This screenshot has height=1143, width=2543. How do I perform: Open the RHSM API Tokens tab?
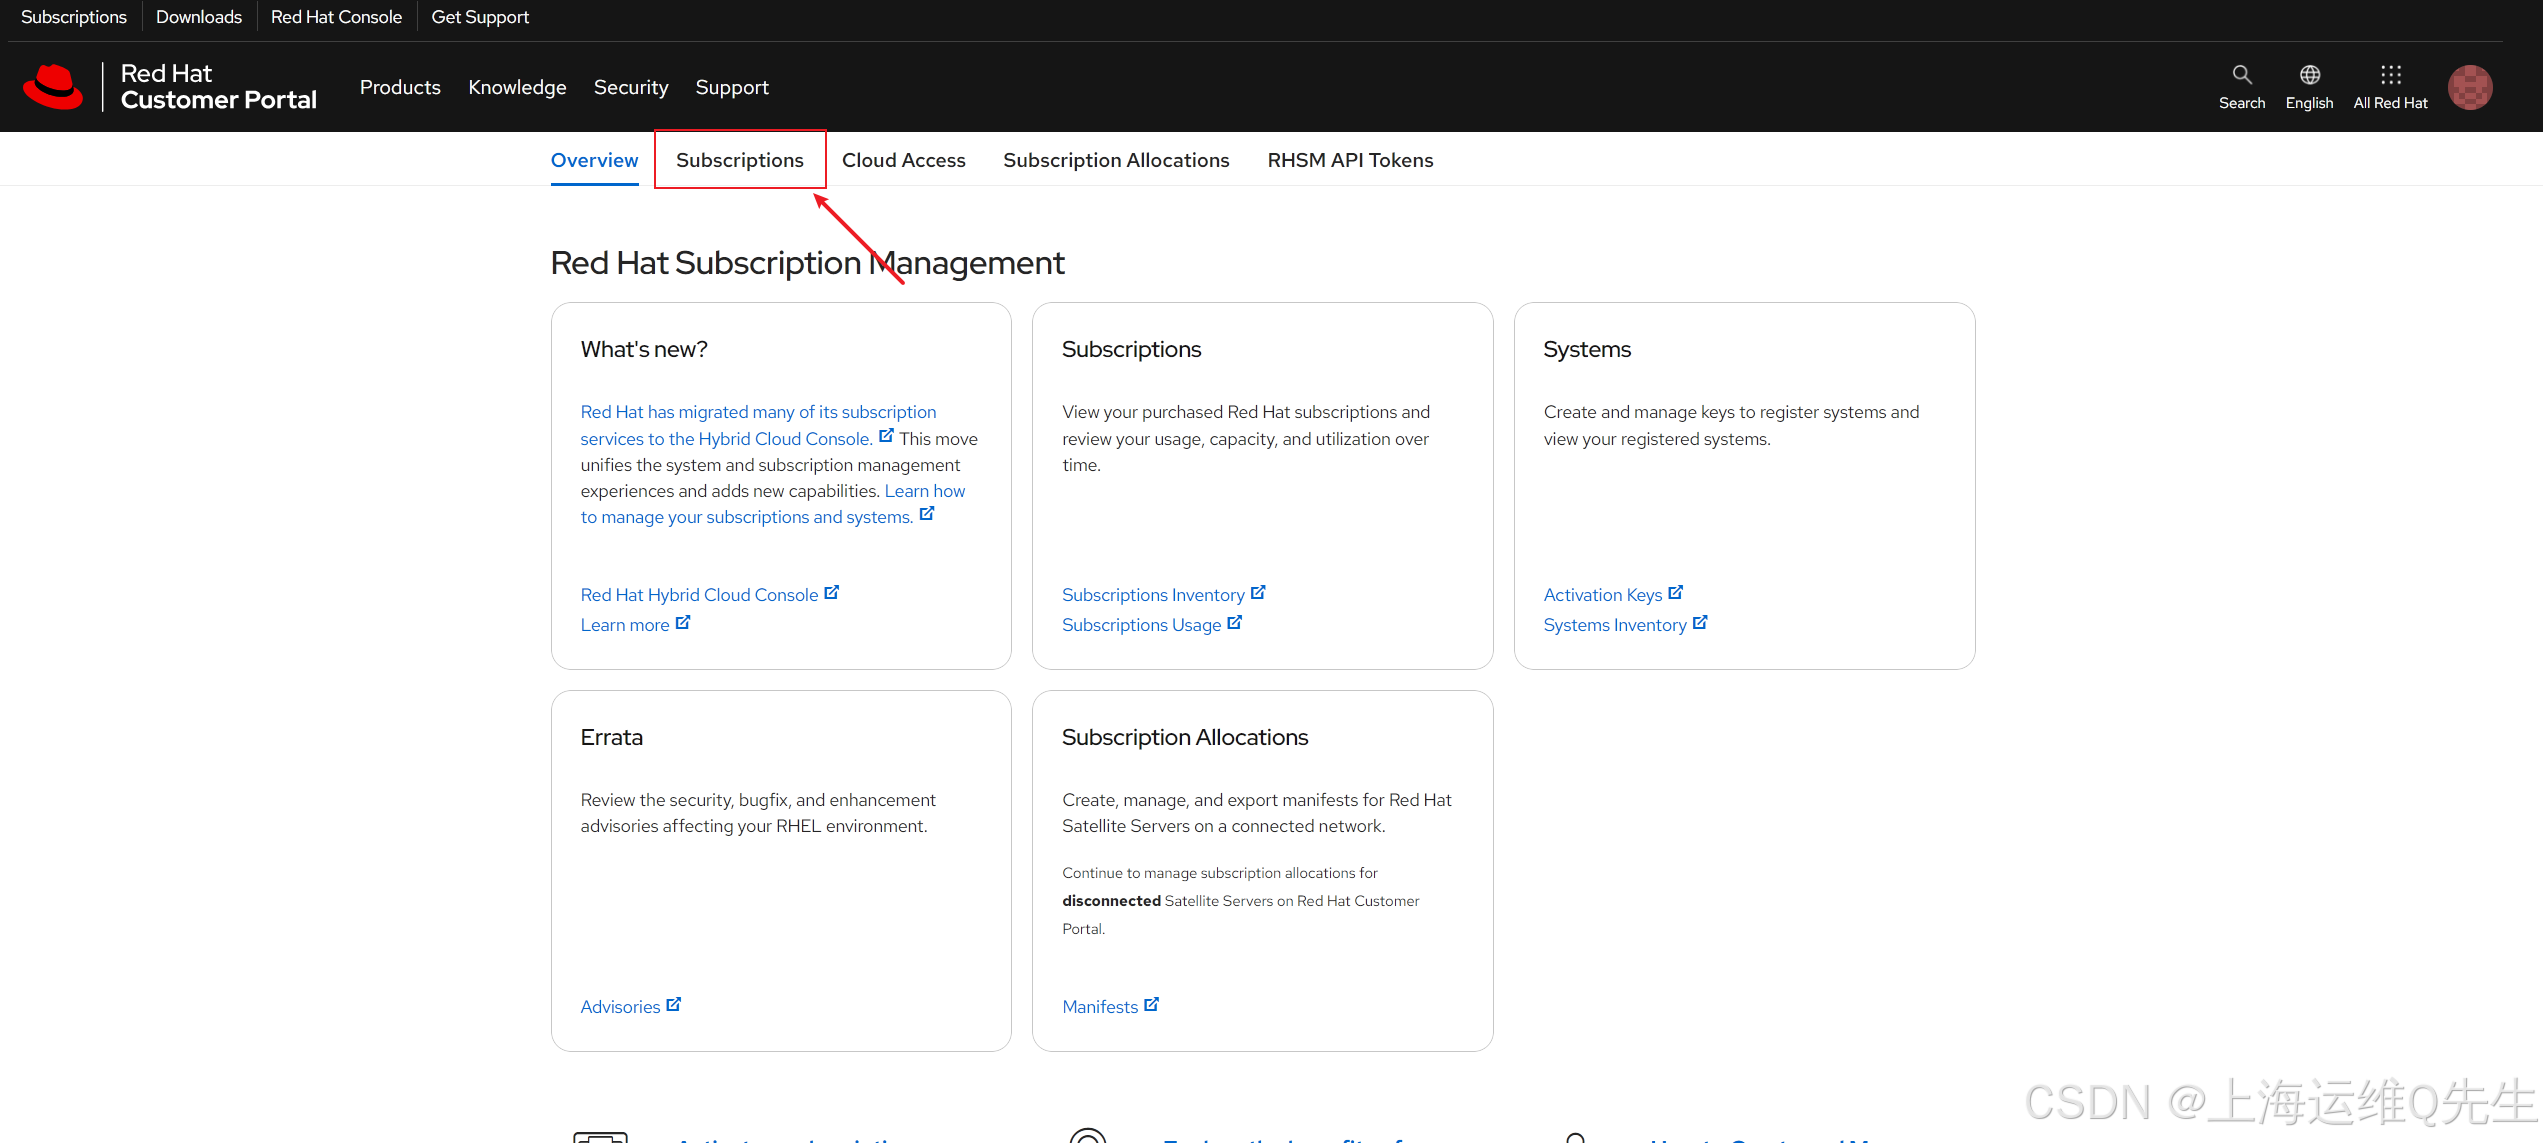(1350, 160)
